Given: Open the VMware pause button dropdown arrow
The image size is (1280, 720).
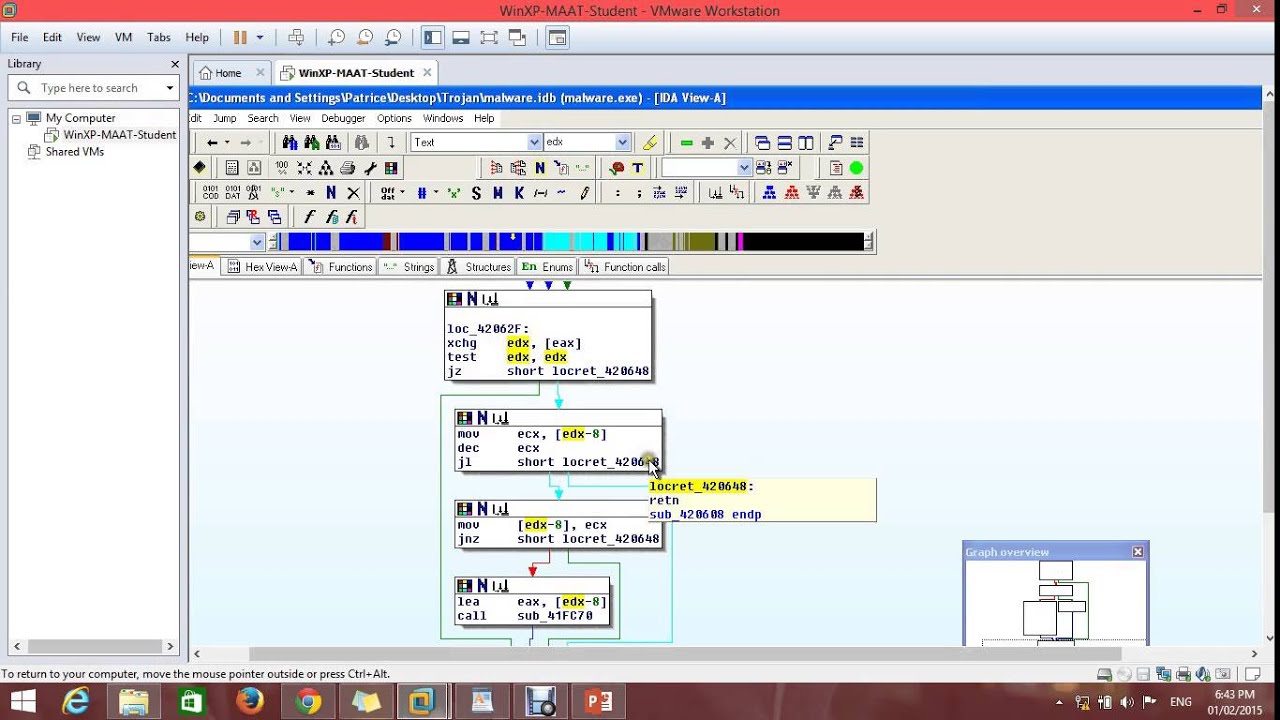Looking at the screenshot, I should pos(260,37).
